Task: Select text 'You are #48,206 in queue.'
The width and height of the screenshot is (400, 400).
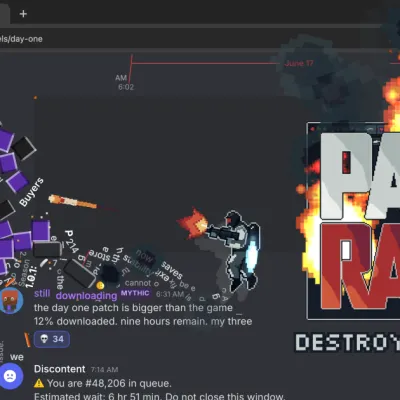Action: tap(109, 383)
